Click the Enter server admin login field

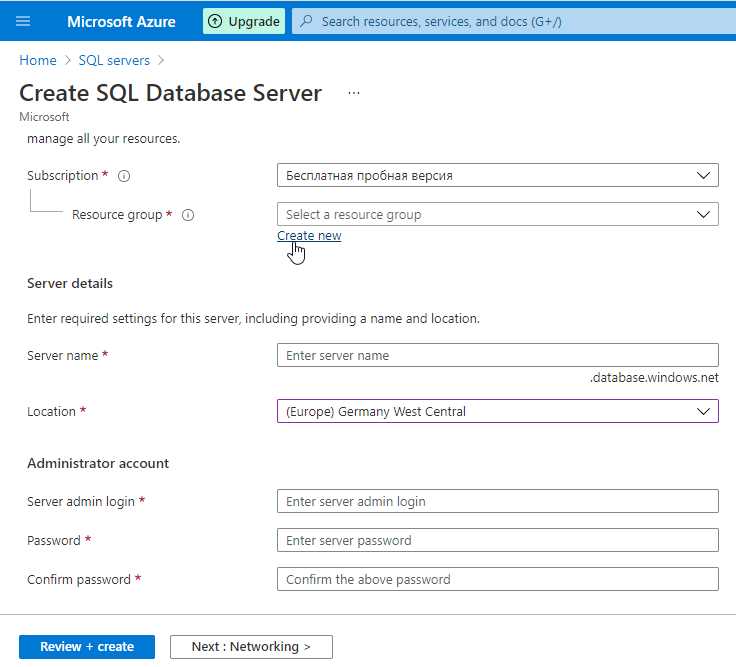pyautogui.click(x=498, y=501)
